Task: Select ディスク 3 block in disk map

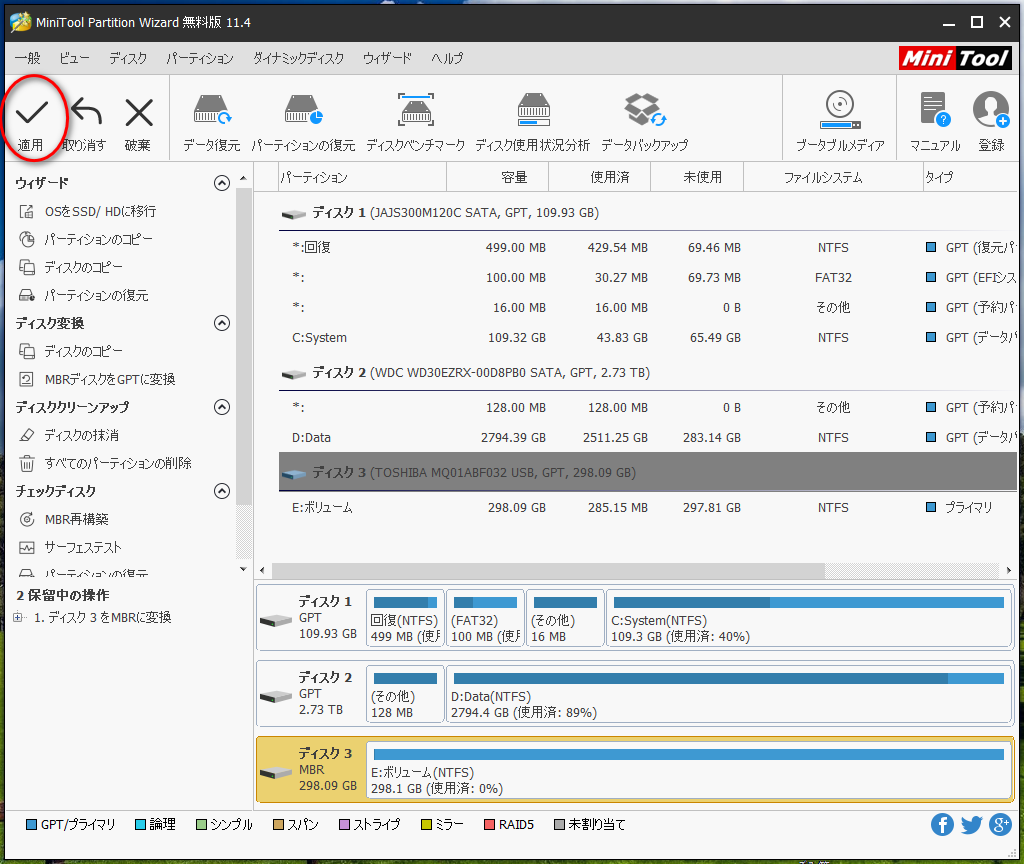Action: click(310, 770)
